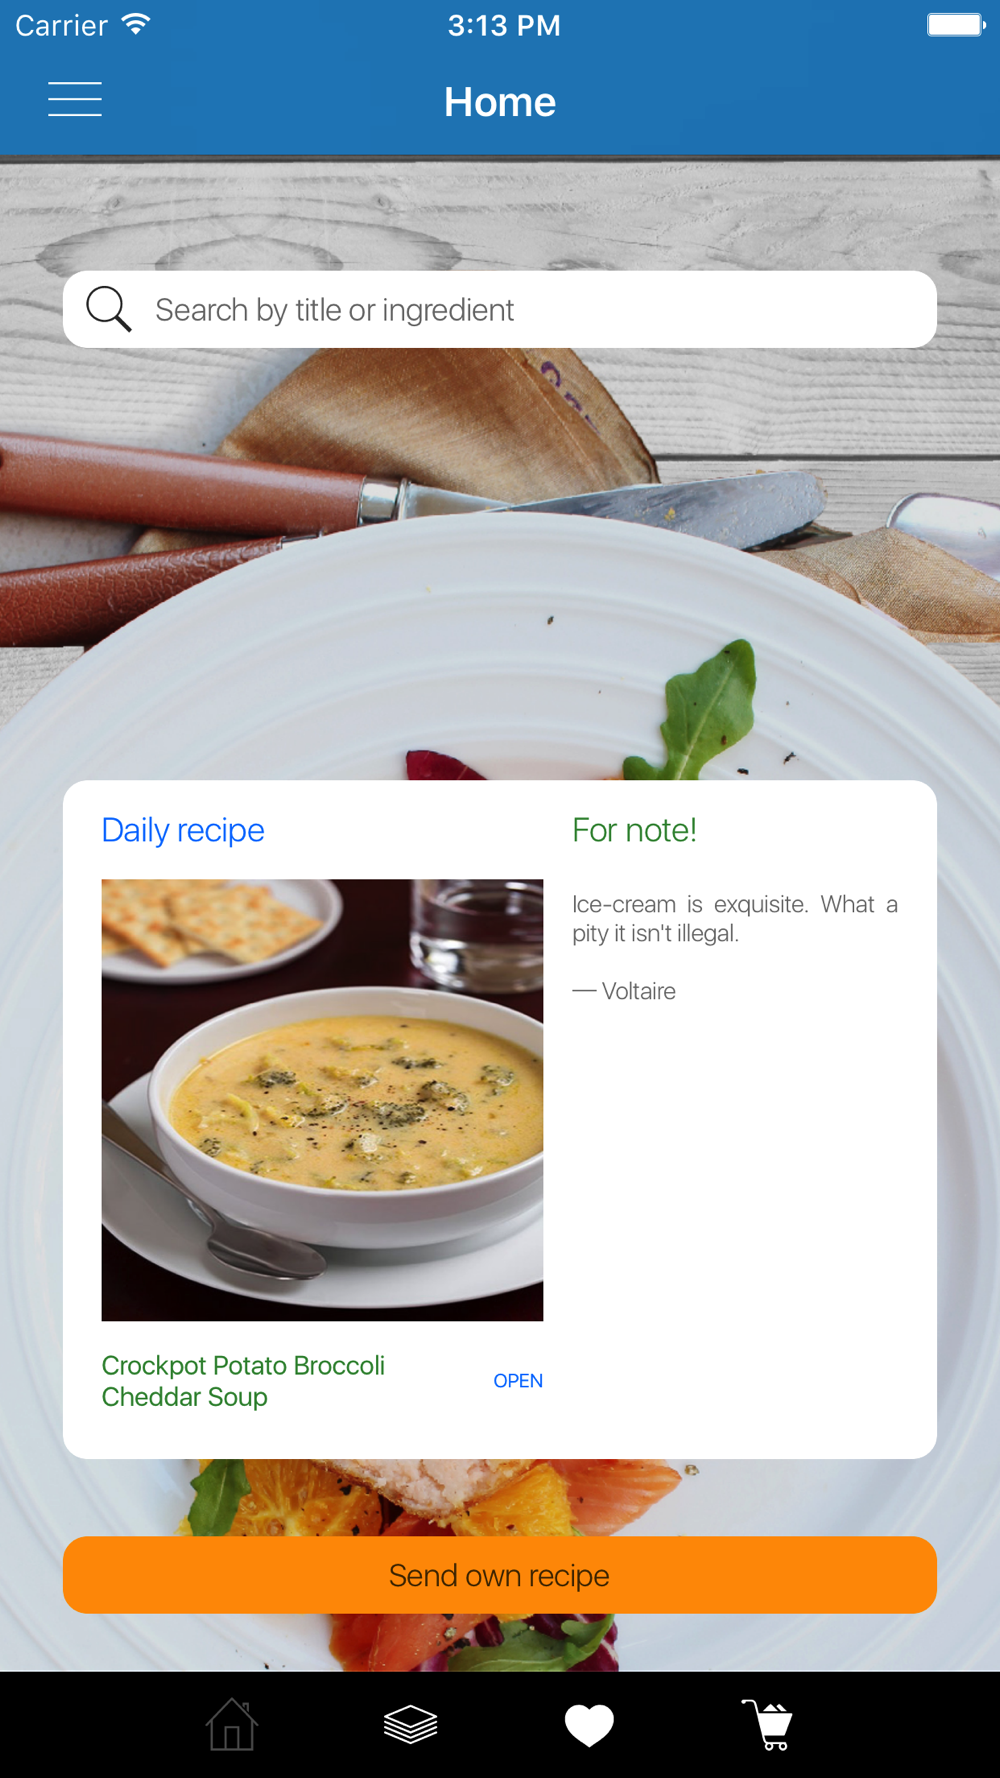Select the soup recipe photo

click(322, 1100)
